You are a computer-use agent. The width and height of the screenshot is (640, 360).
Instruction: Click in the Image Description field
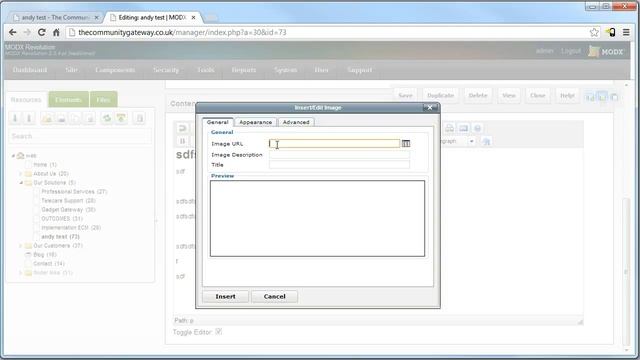point(339,155)
